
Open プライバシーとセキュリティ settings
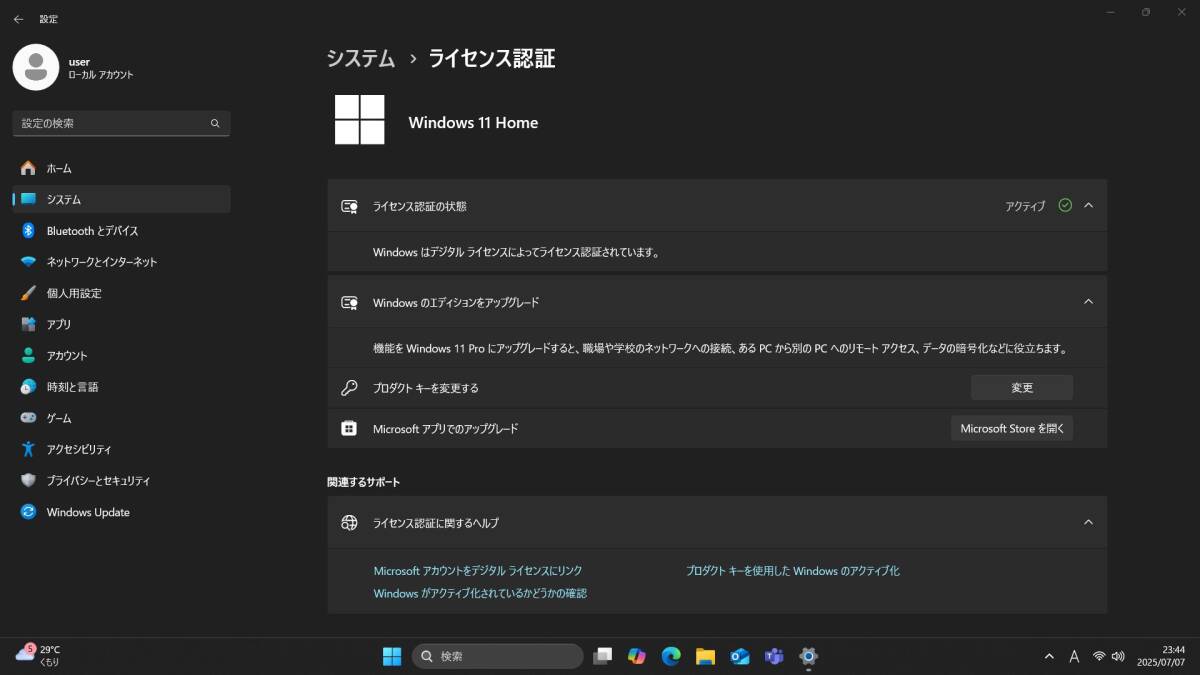click(x=121, y=480)
